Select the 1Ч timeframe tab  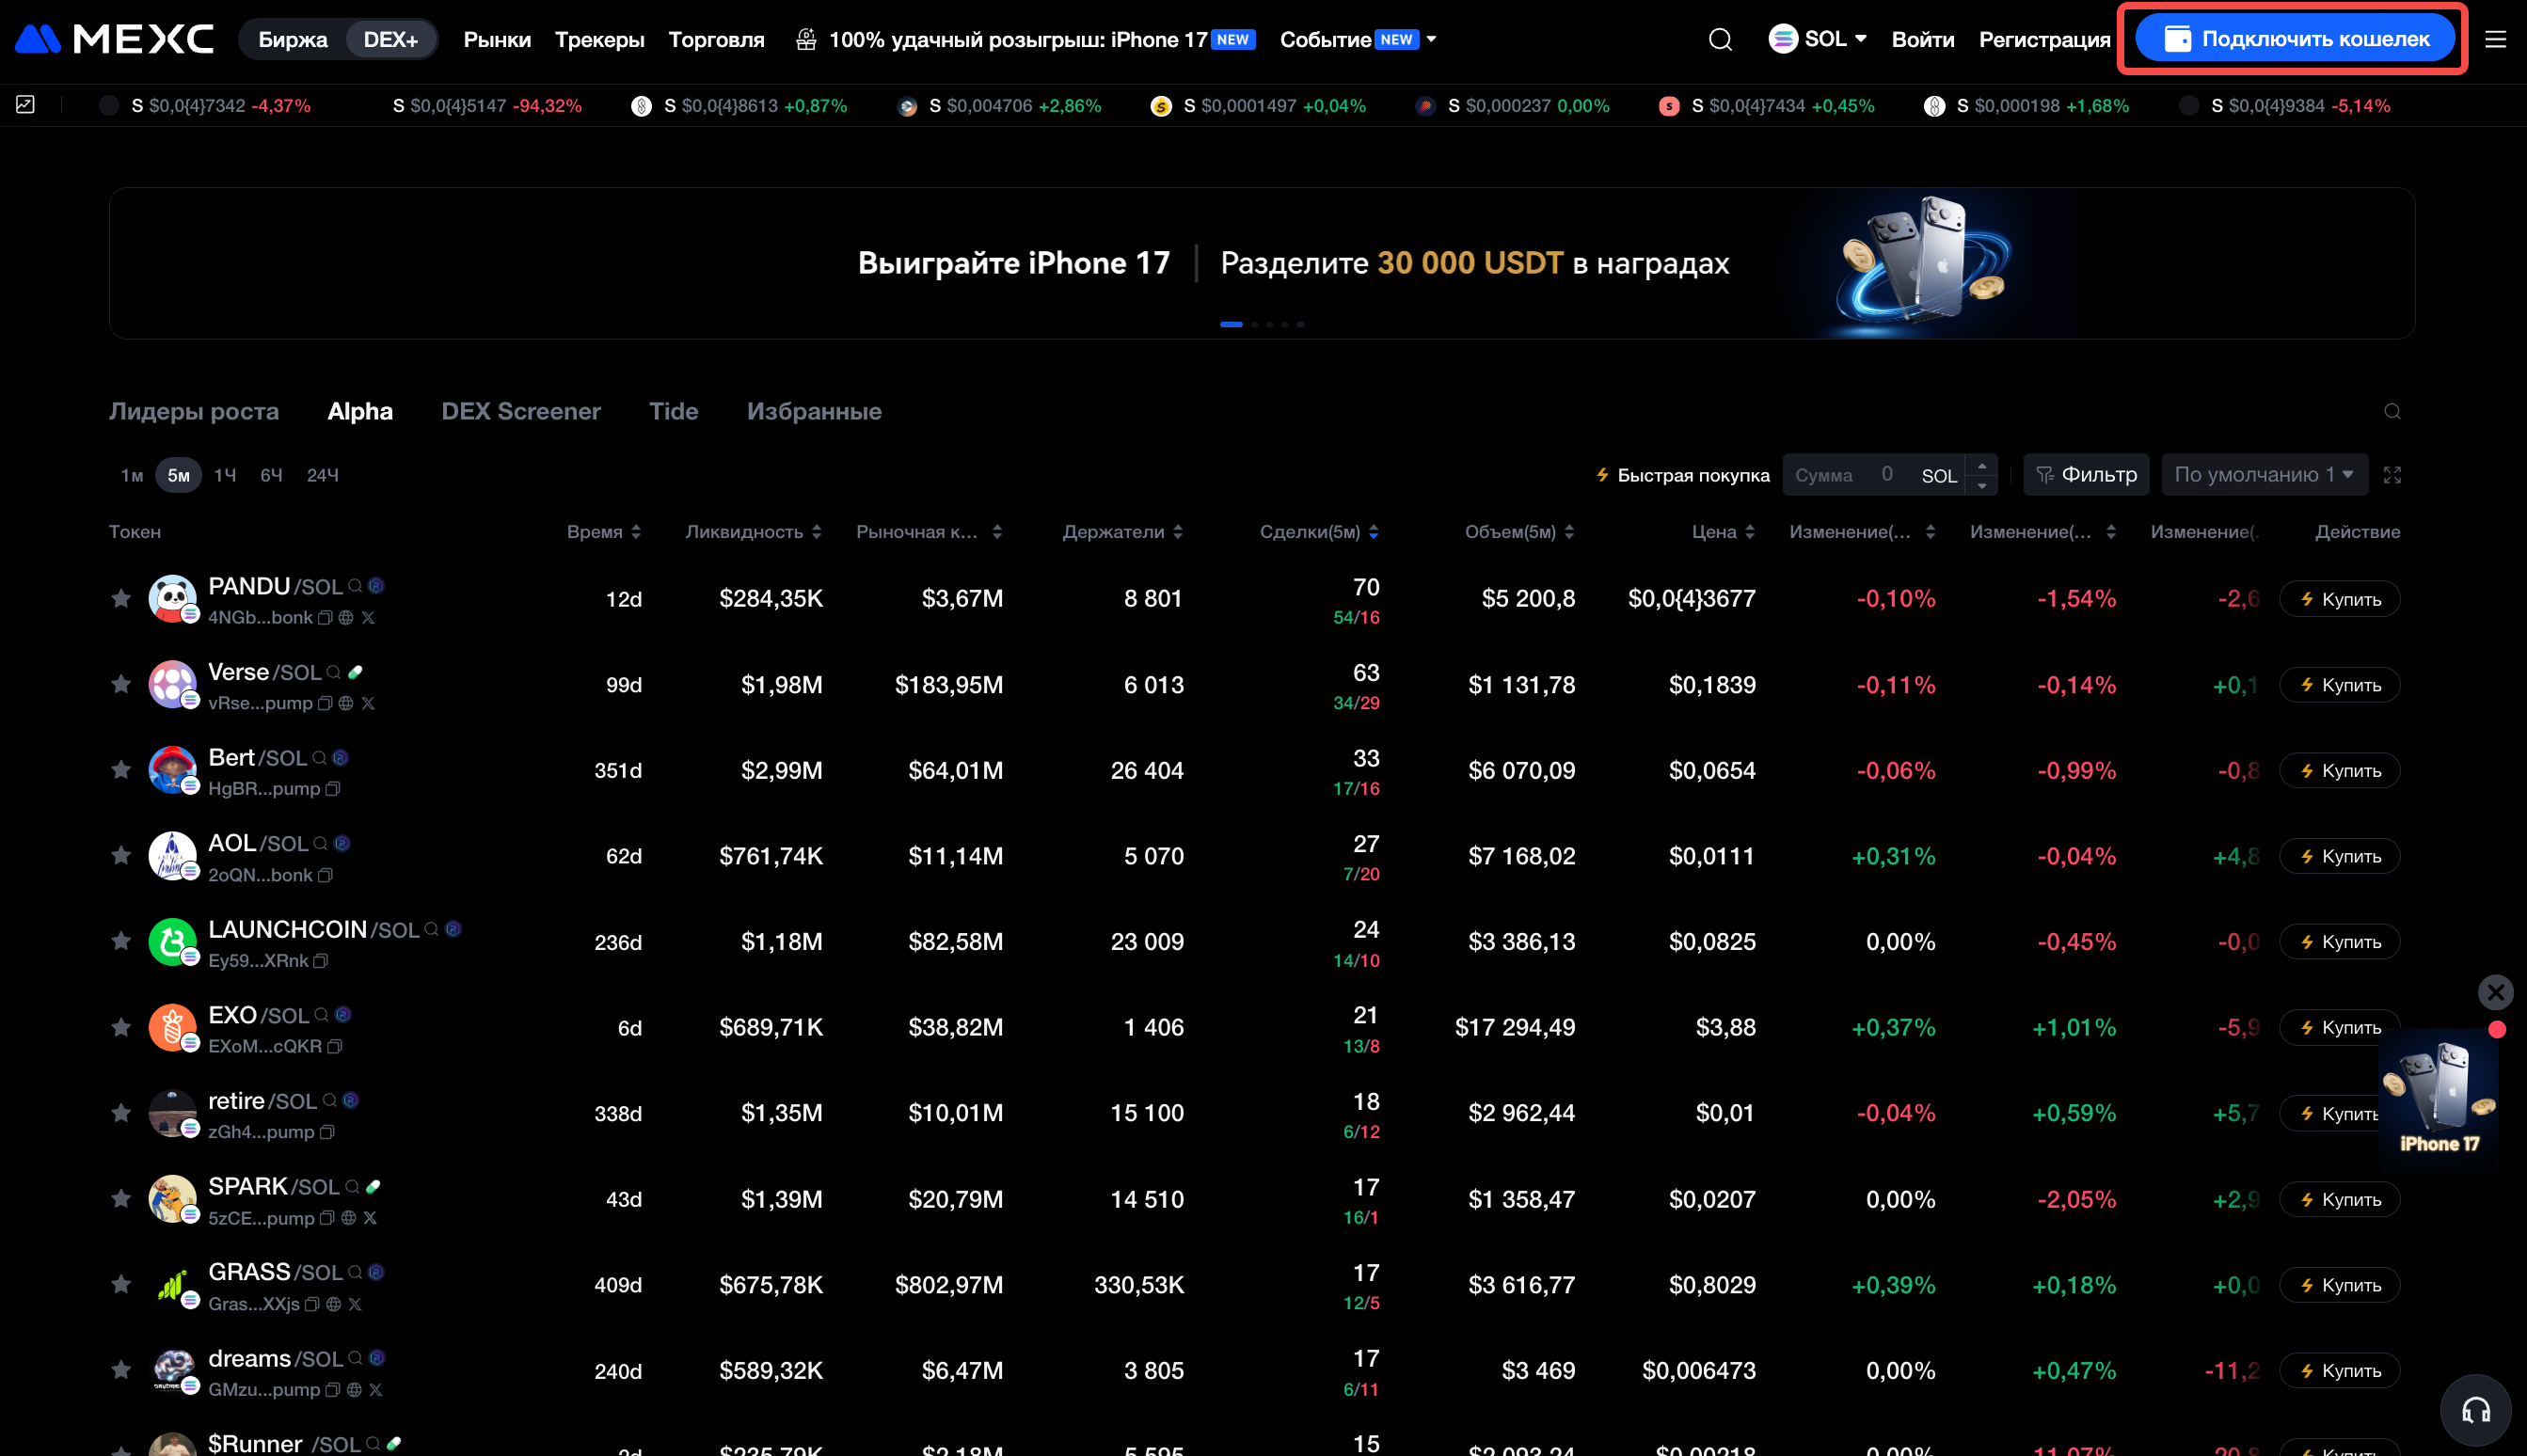click(225, 476)
